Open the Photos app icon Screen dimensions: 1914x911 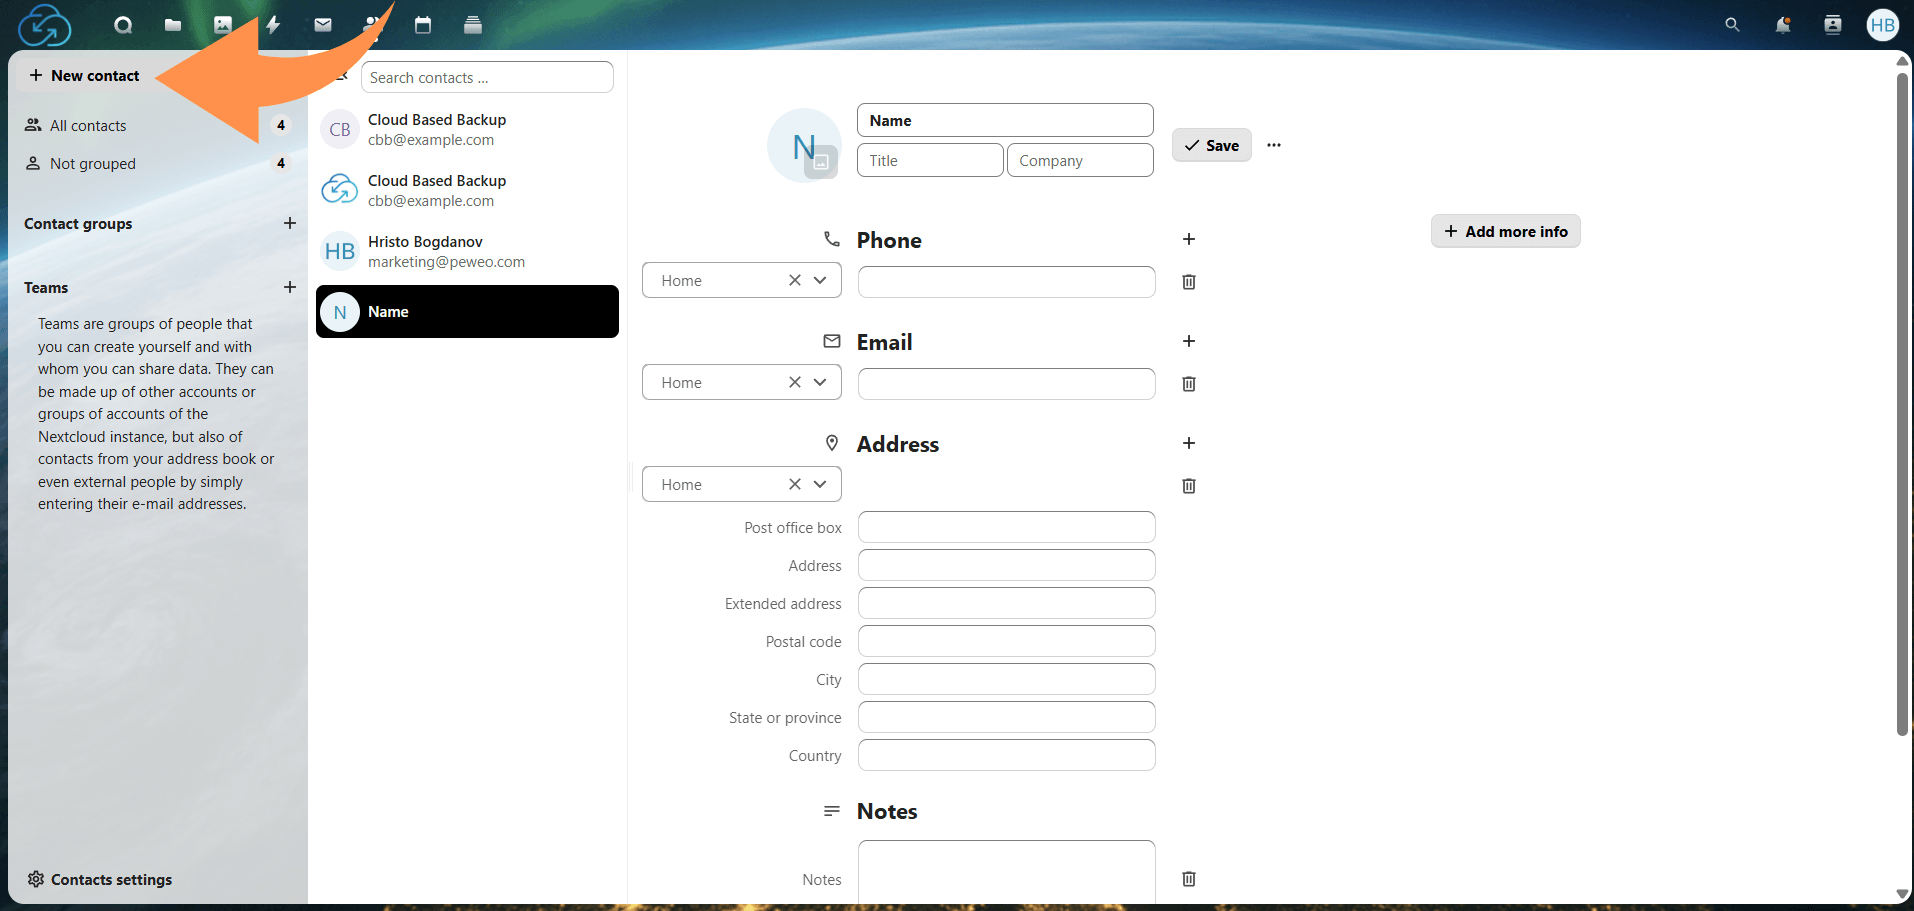pyautogui.click(x=222, y=25)
